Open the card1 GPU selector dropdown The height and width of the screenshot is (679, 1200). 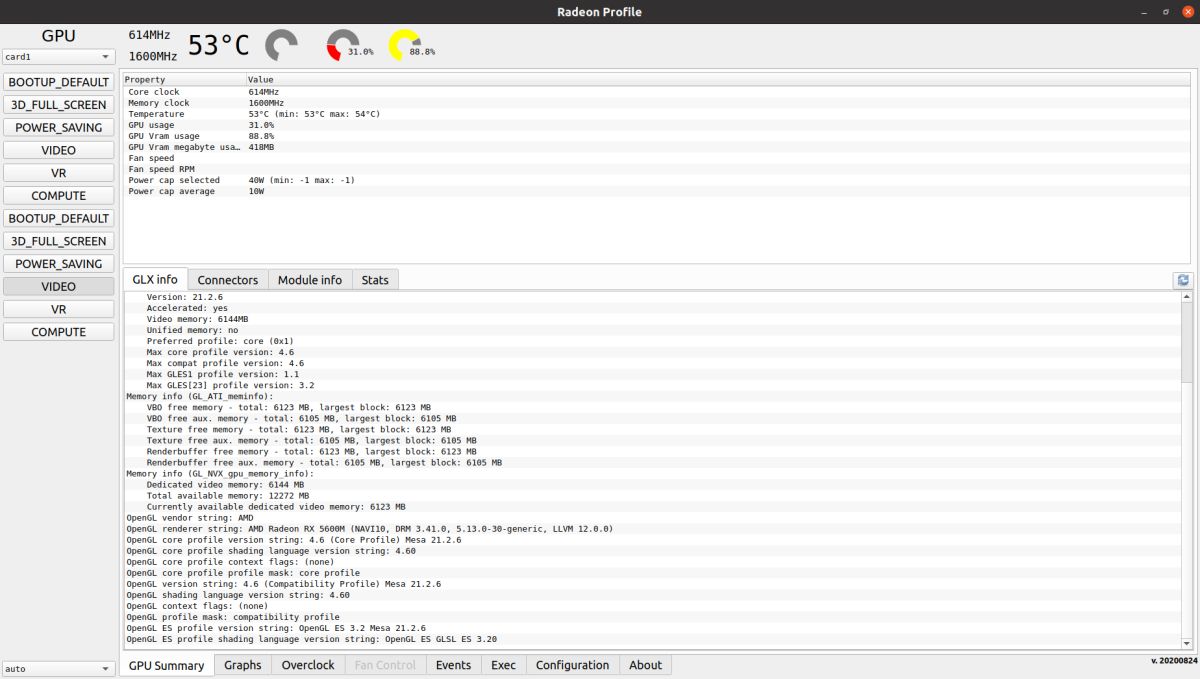58,57
